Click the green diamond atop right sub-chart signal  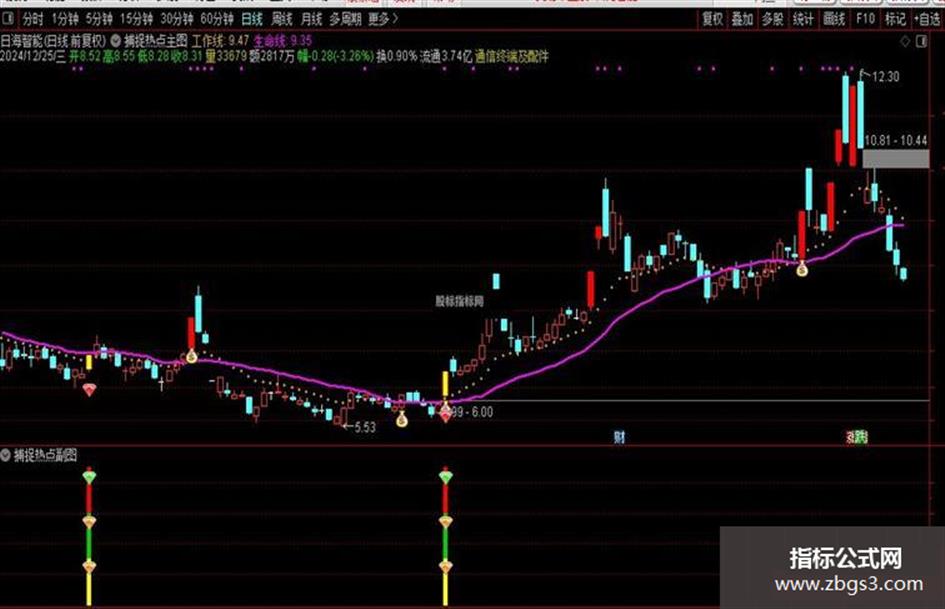(x=445, y=477)
